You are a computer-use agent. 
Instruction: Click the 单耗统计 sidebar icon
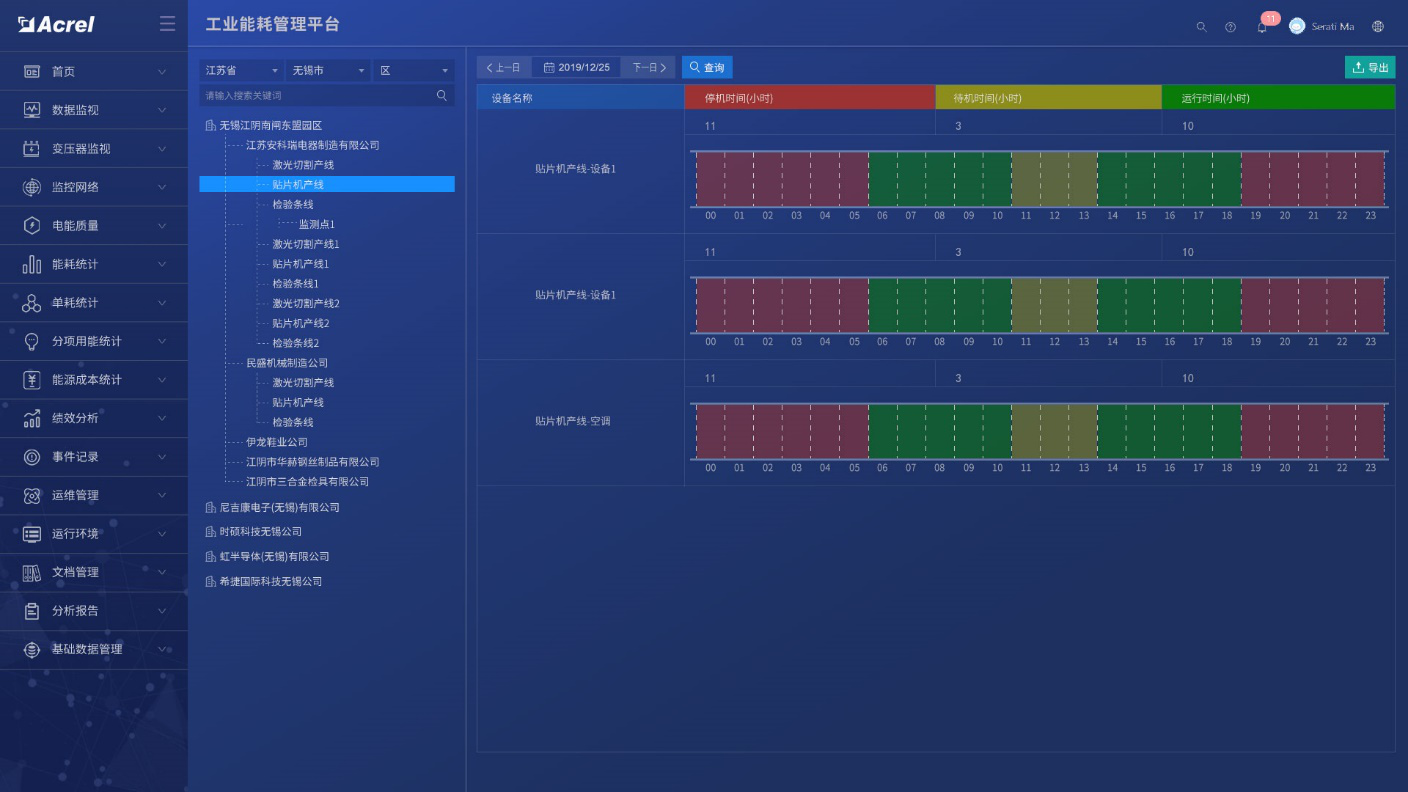[32, 303]
